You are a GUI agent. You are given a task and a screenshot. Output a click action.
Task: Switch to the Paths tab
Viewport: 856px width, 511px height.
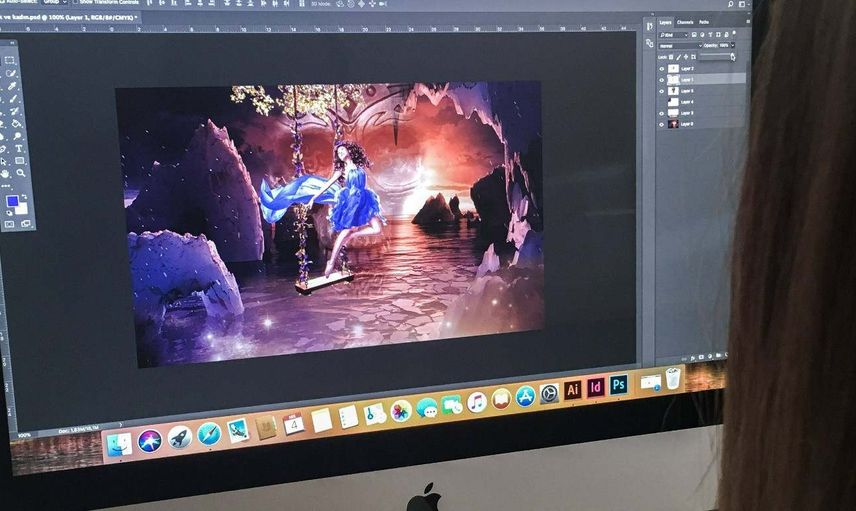[x=704, y=22]
